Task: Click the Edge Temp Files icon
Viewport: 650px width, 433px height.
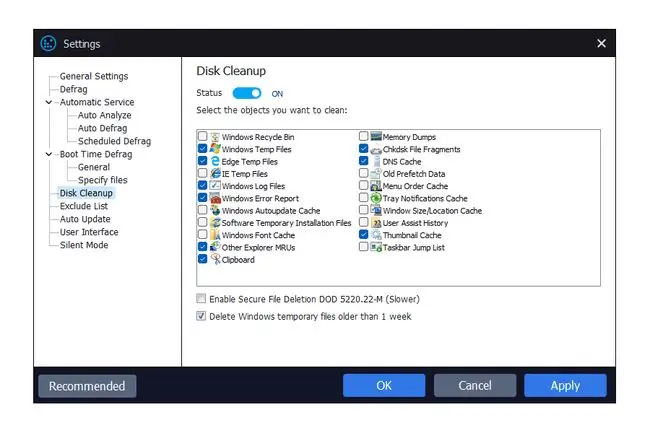Action: (x=215, y=161)
